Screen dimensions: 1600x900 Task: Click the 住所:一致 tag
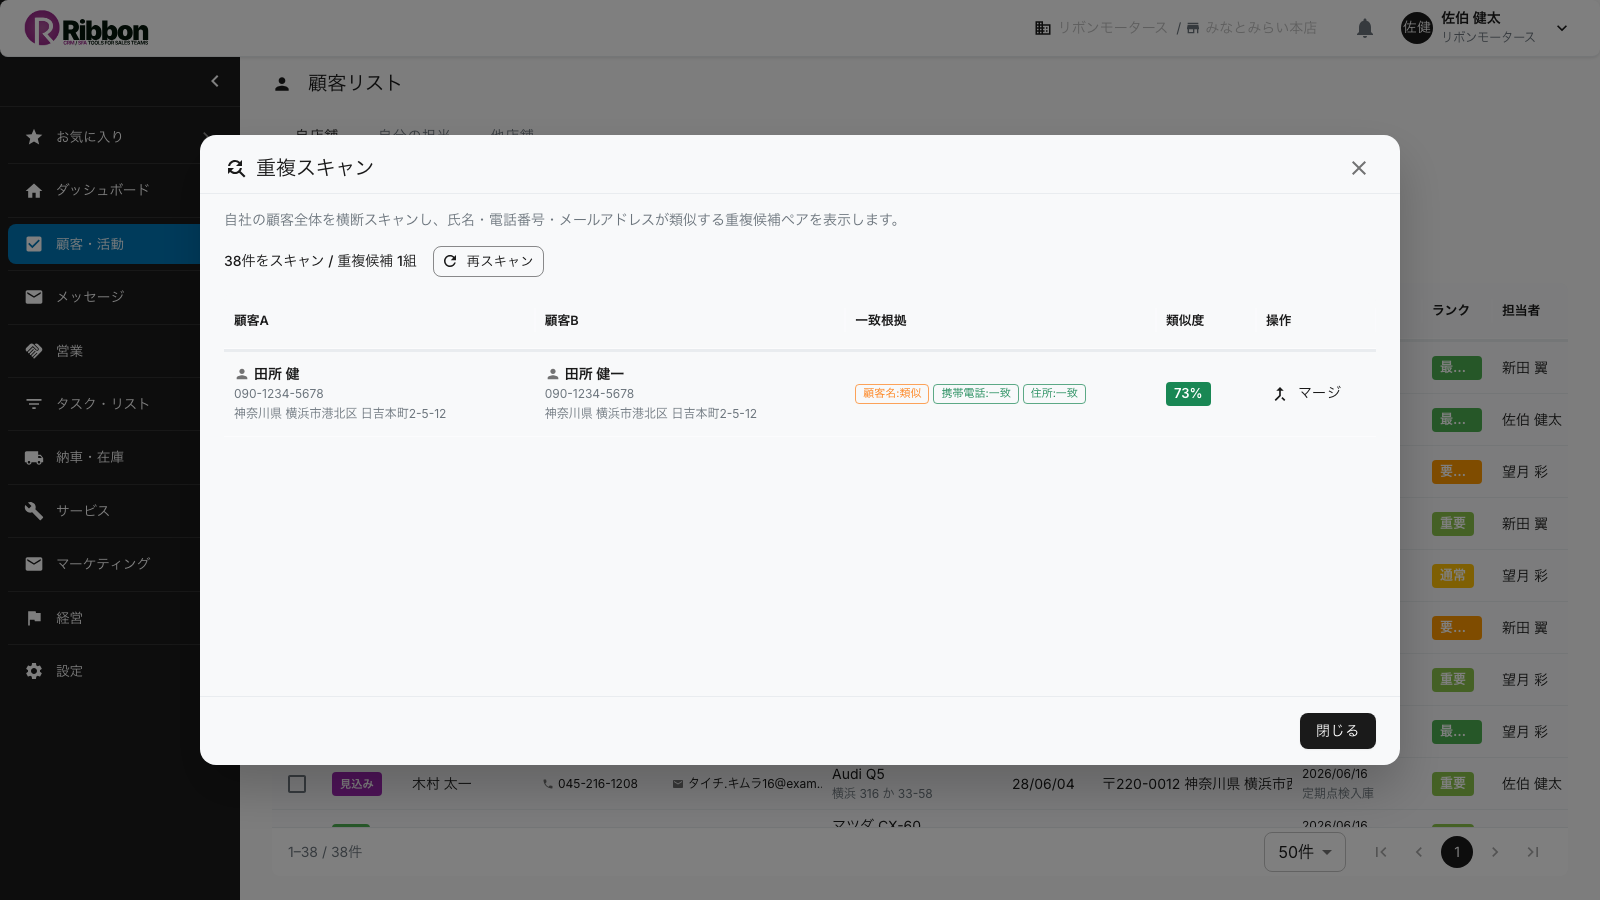coord(1054,394)
